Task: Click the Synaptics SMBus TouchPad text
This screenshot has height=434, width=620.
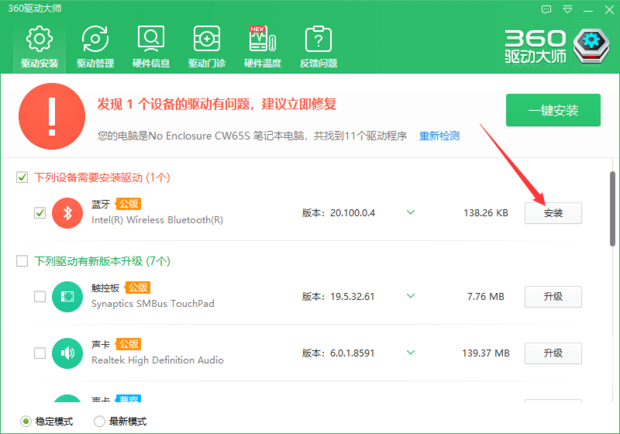Action: pos(153,304)
